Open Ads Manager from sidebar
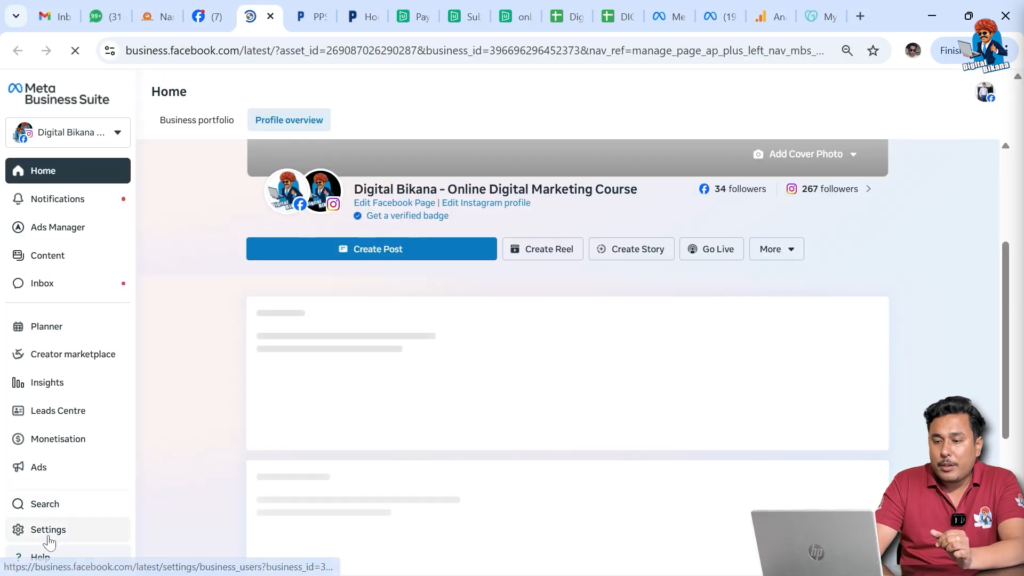 18,227
